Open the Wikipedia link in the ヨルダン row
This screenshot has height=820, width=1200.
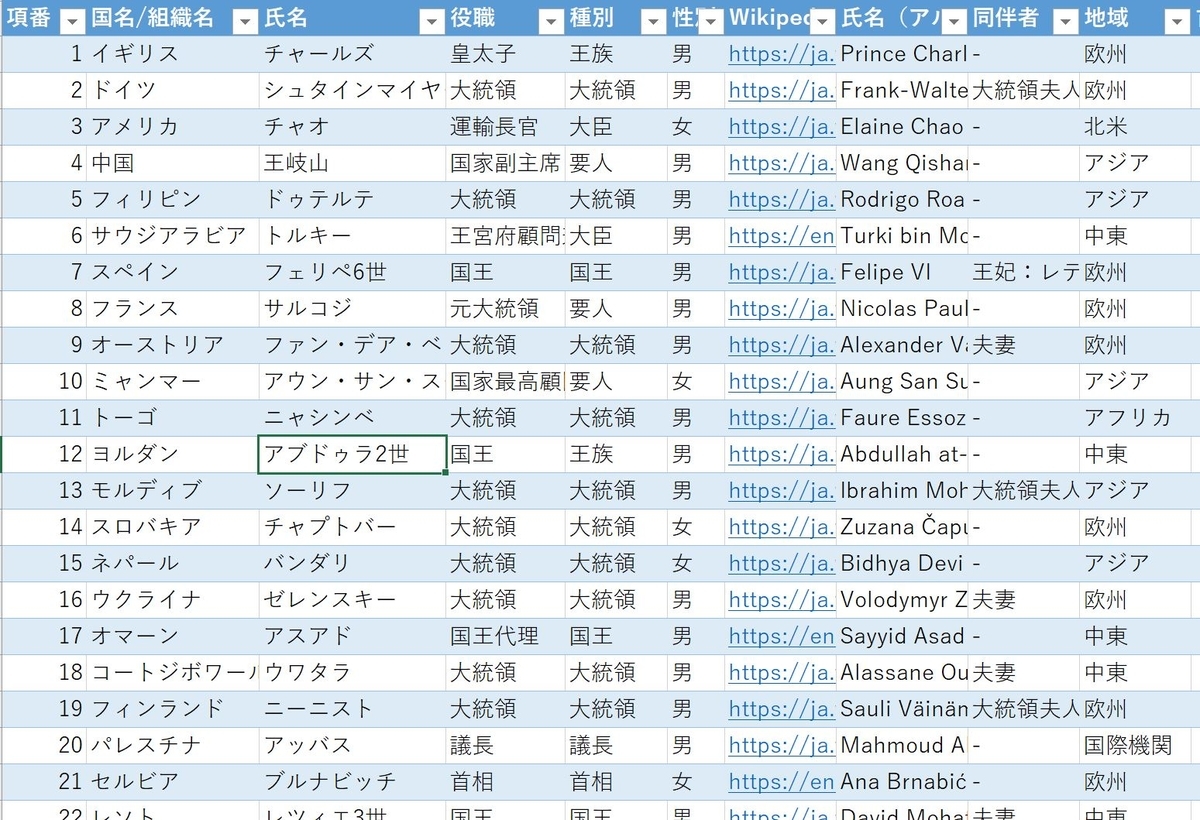click(782, 454)
